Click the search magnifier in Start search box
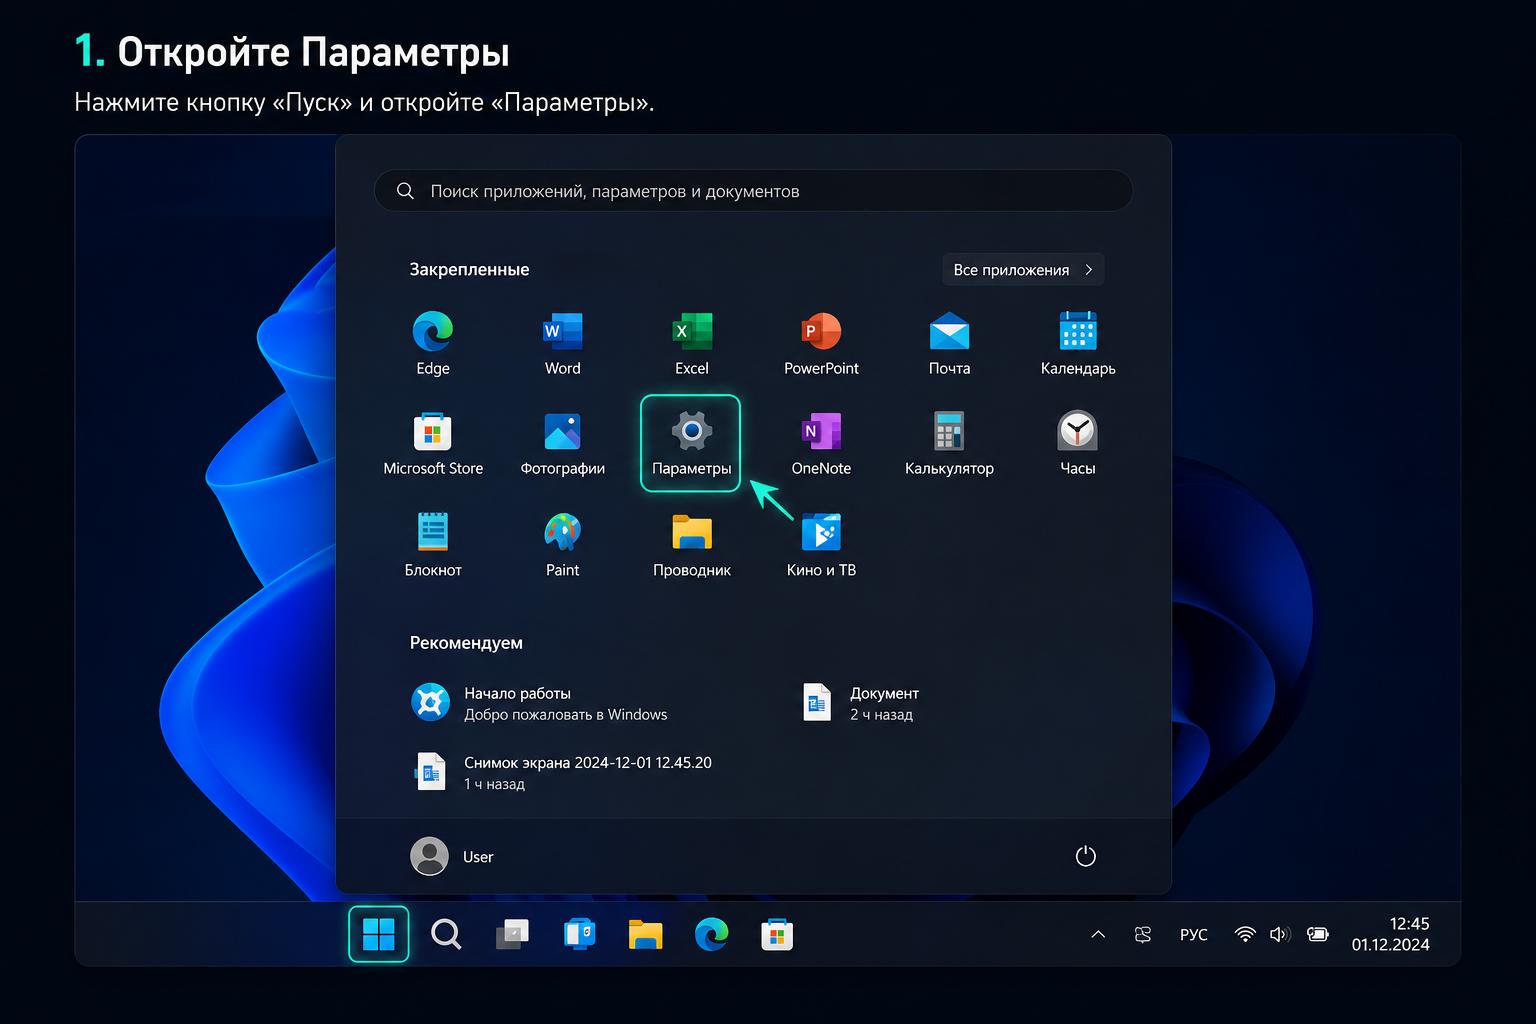The width and height of the screenshot is (1536, 1024). [x=405, y=190]
